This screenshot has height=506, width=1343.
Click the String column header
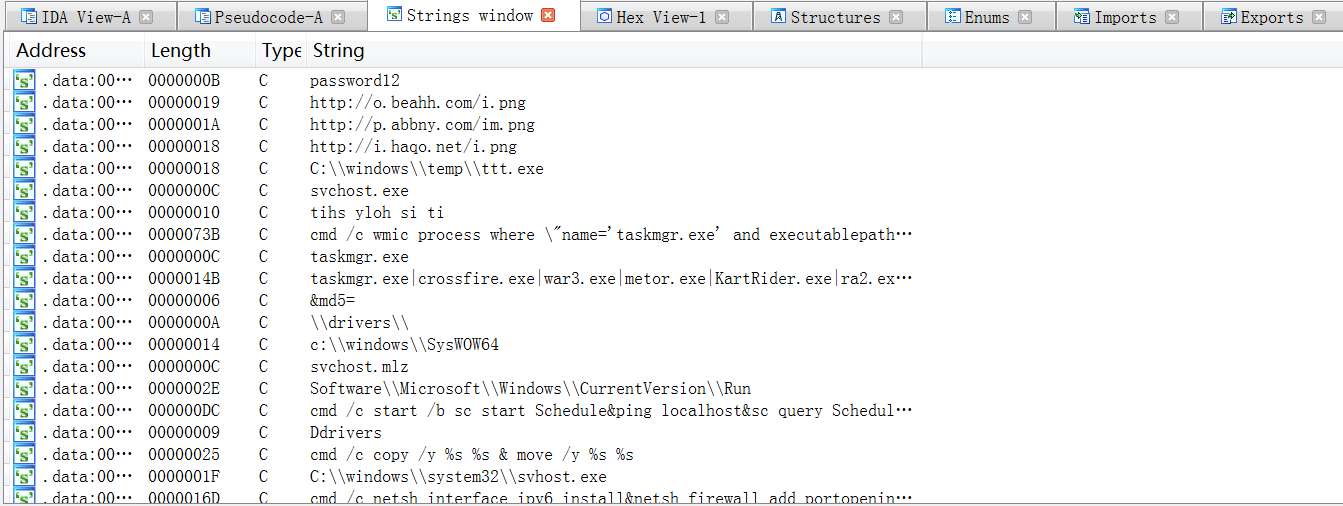tap(338, 50)
